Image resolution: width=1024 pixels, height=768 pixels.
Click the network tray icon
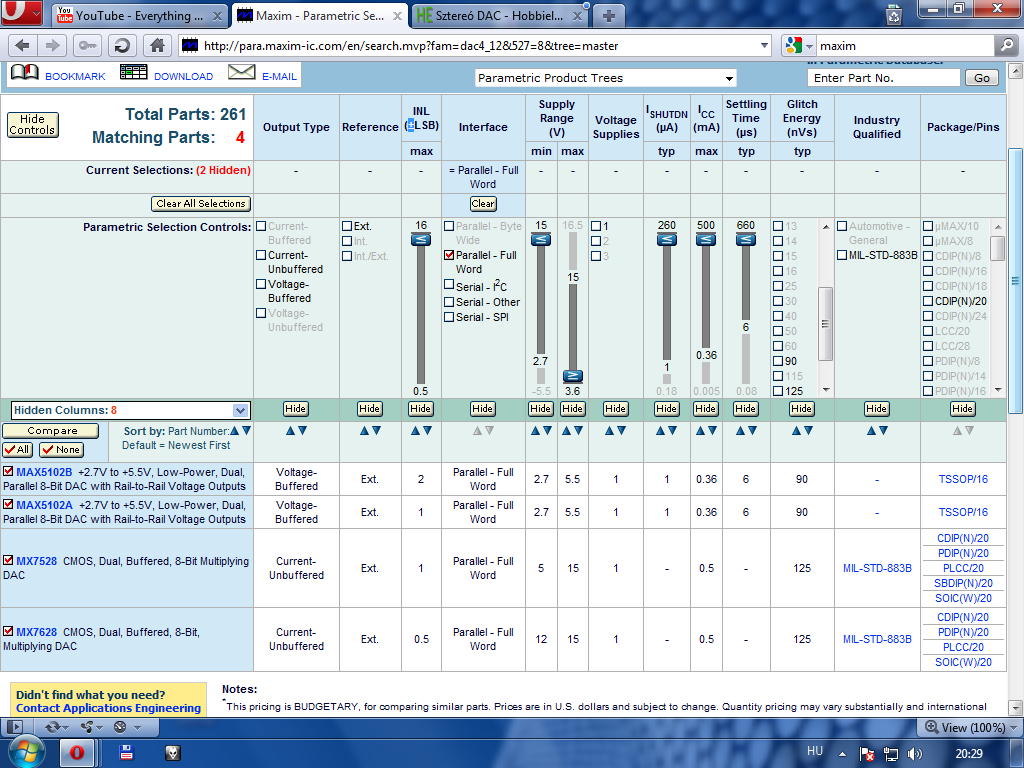click(x=891, y=754)
